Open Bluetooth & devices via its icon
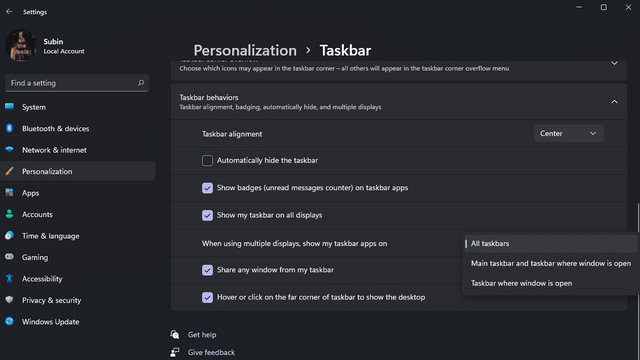 (x=9, y=129)
